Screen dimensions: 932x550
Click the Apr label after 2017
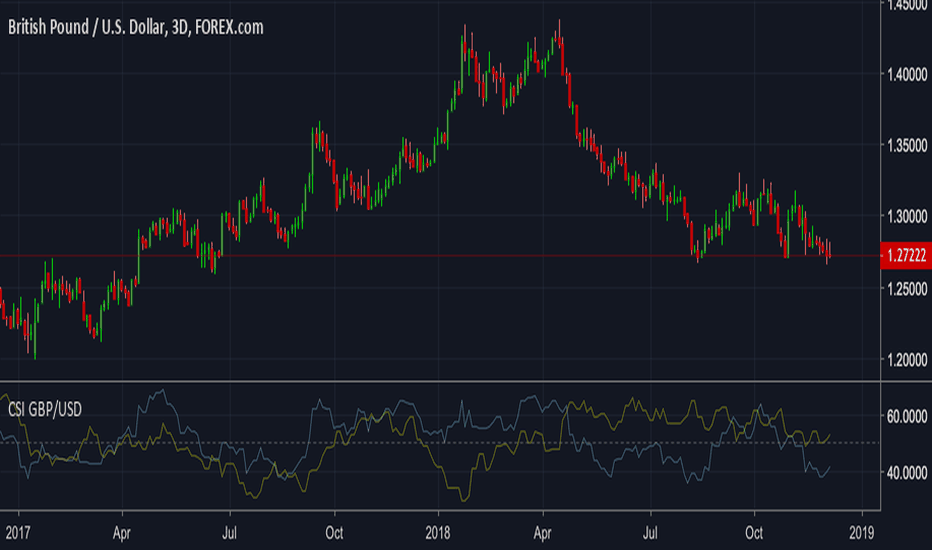point(122,533)
